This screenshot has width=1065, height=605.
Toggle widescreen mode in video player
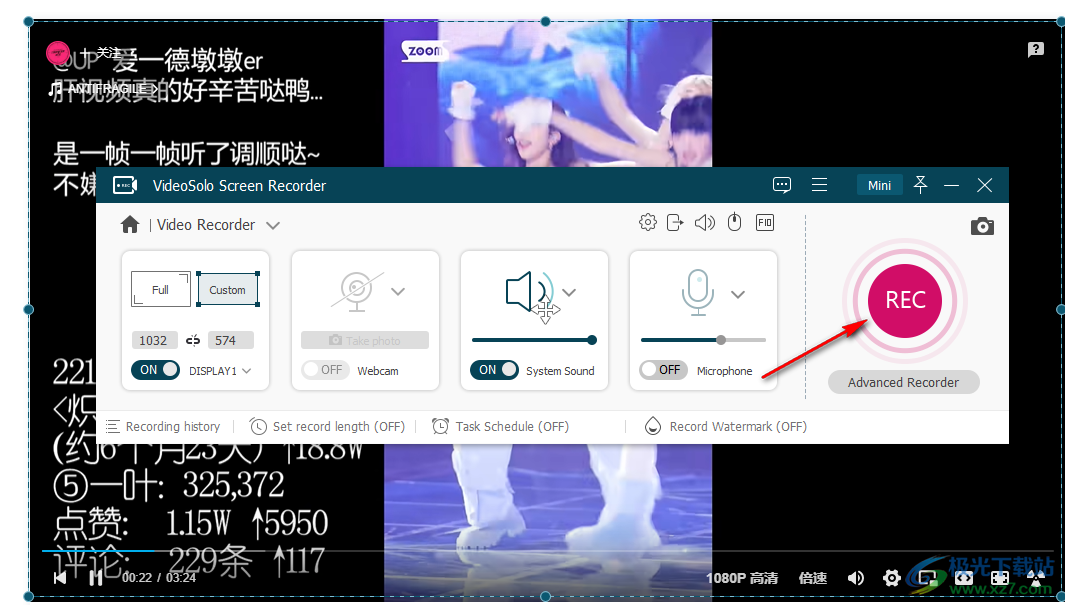[x=964, y=578]
